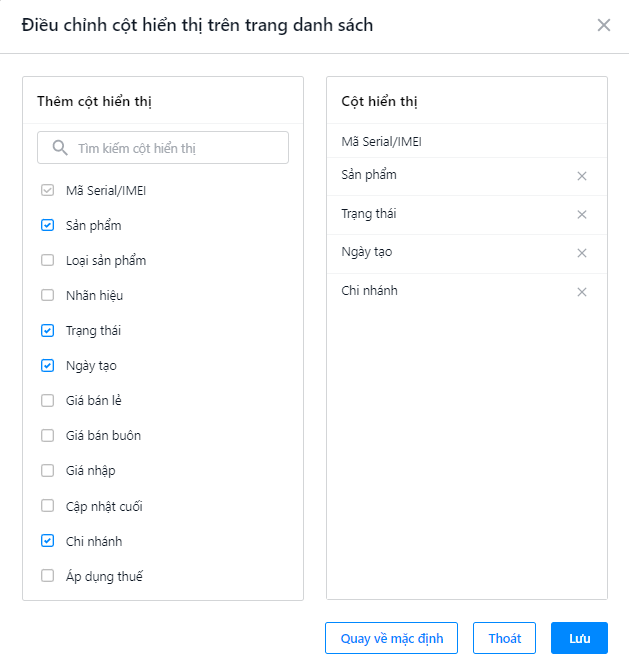Check the Áp dụng thuế checkbox

click(47, 575)
